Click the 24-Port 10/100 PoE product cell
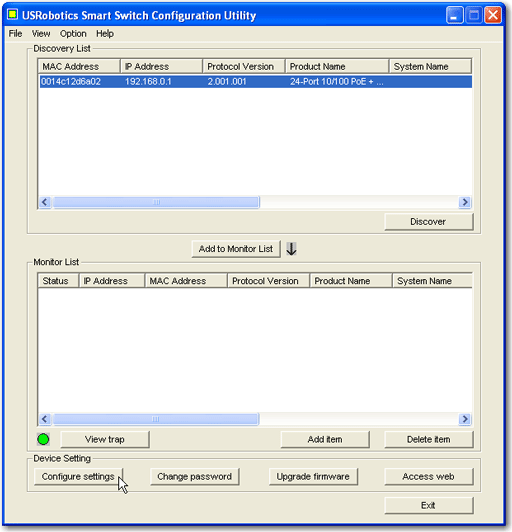 pyautogui.click(x=336, y=82)
